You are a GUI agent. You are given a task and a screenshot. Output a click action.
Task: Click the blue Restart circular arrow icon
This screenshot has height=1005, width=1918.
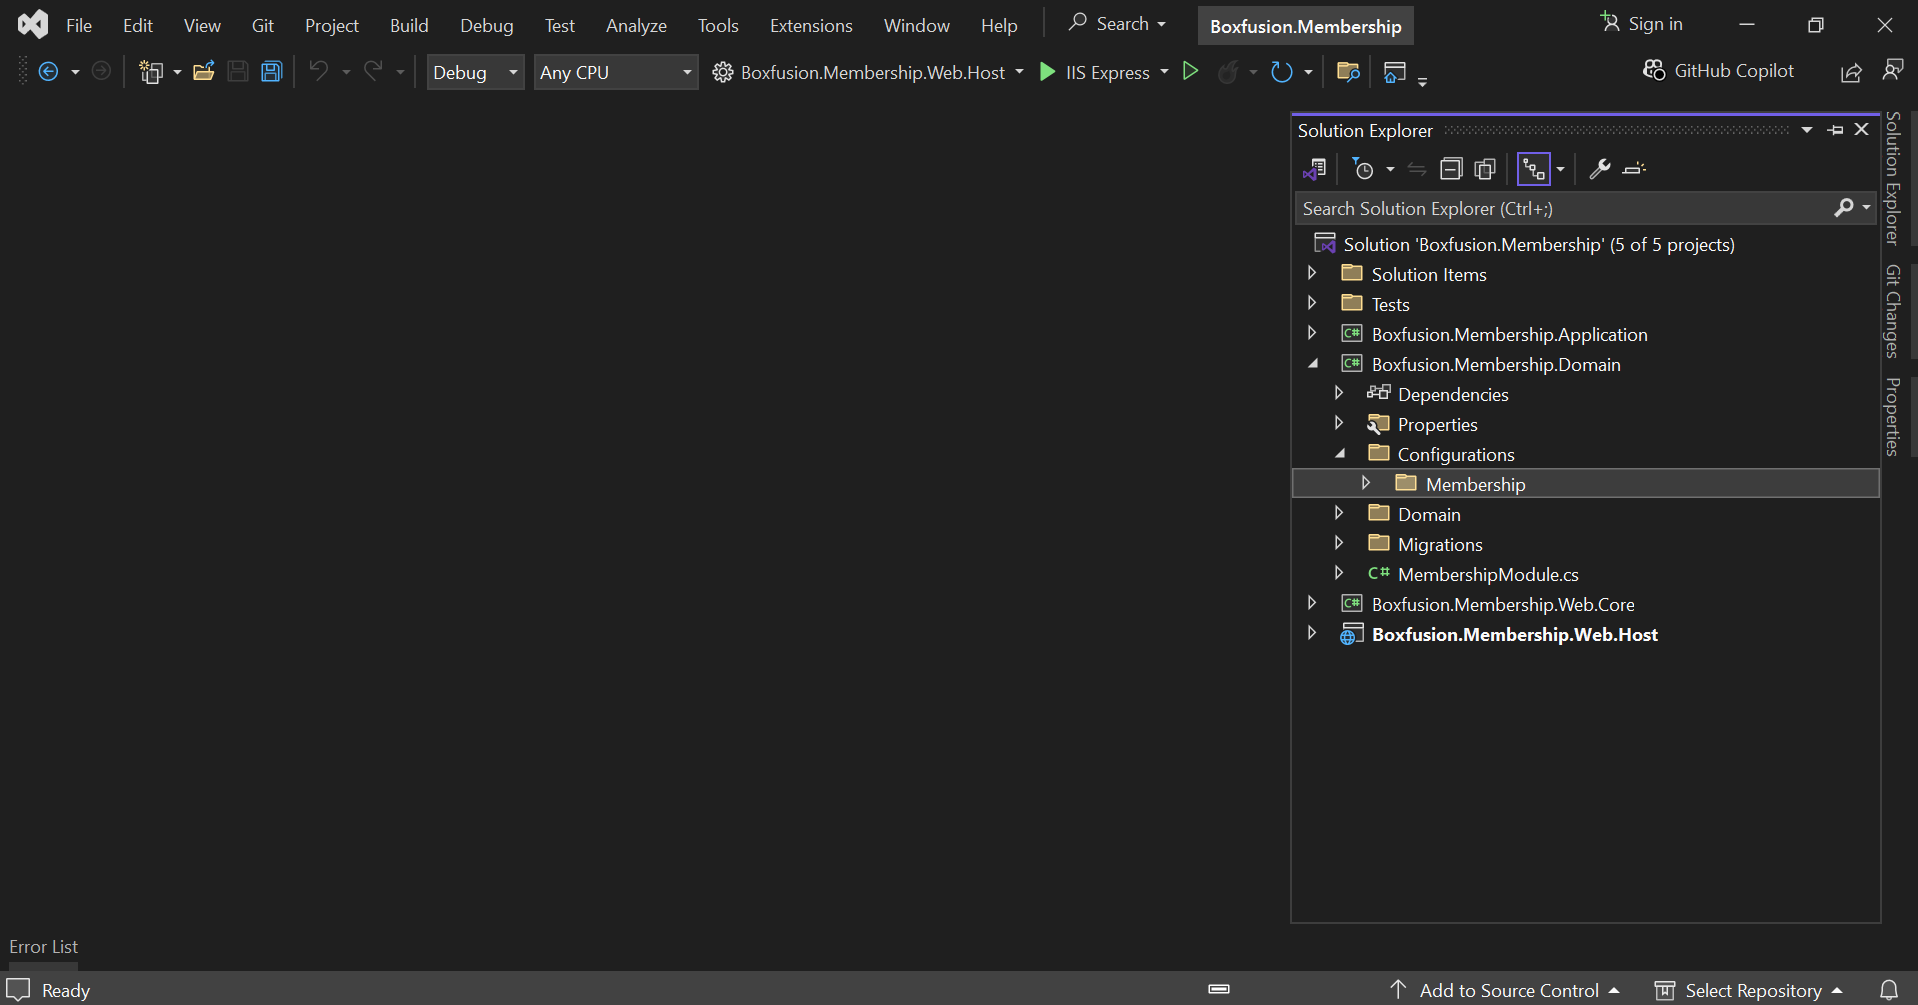pyautogui.click(x=1281, y=72)
